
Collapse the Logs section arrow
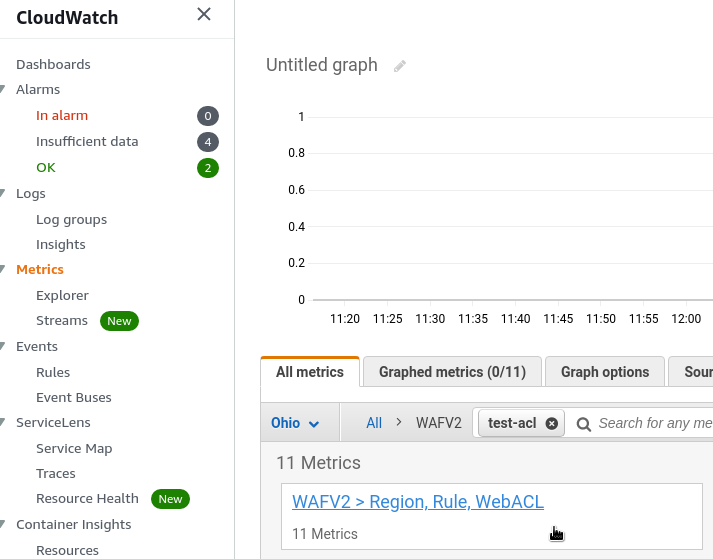click(x=3, y=193)
